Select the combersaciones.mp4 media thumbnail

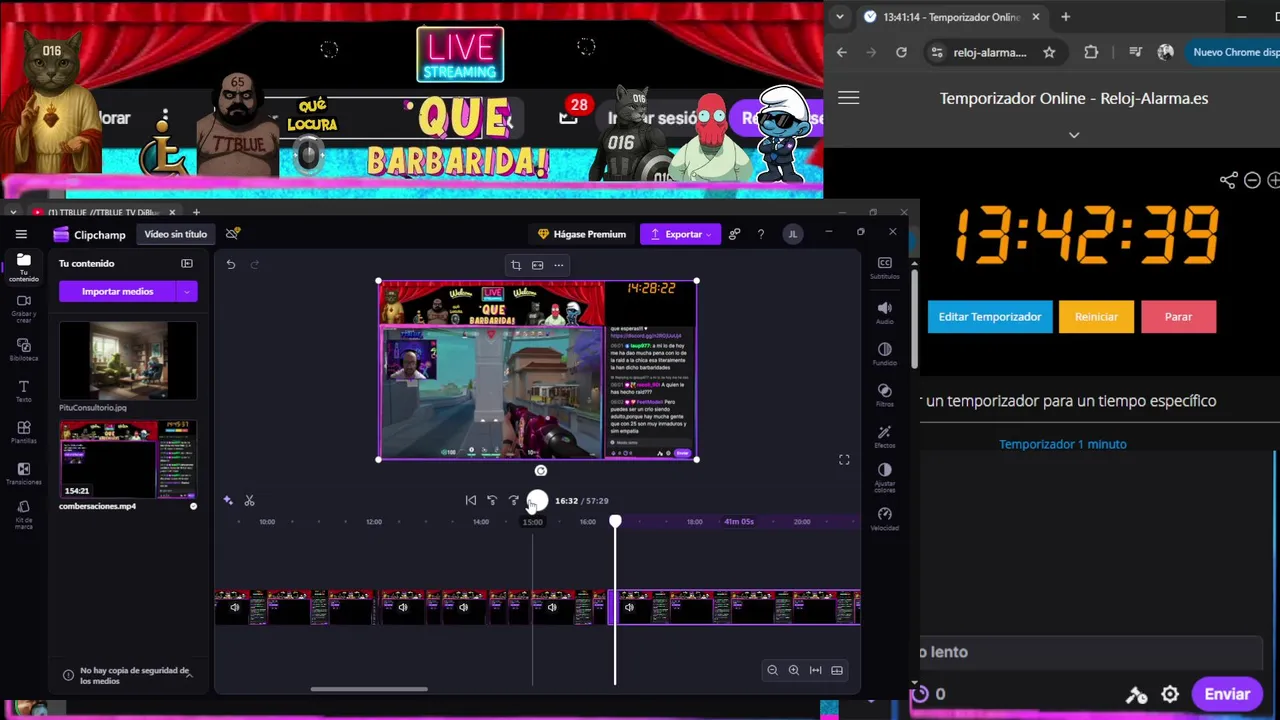point(128,459)
